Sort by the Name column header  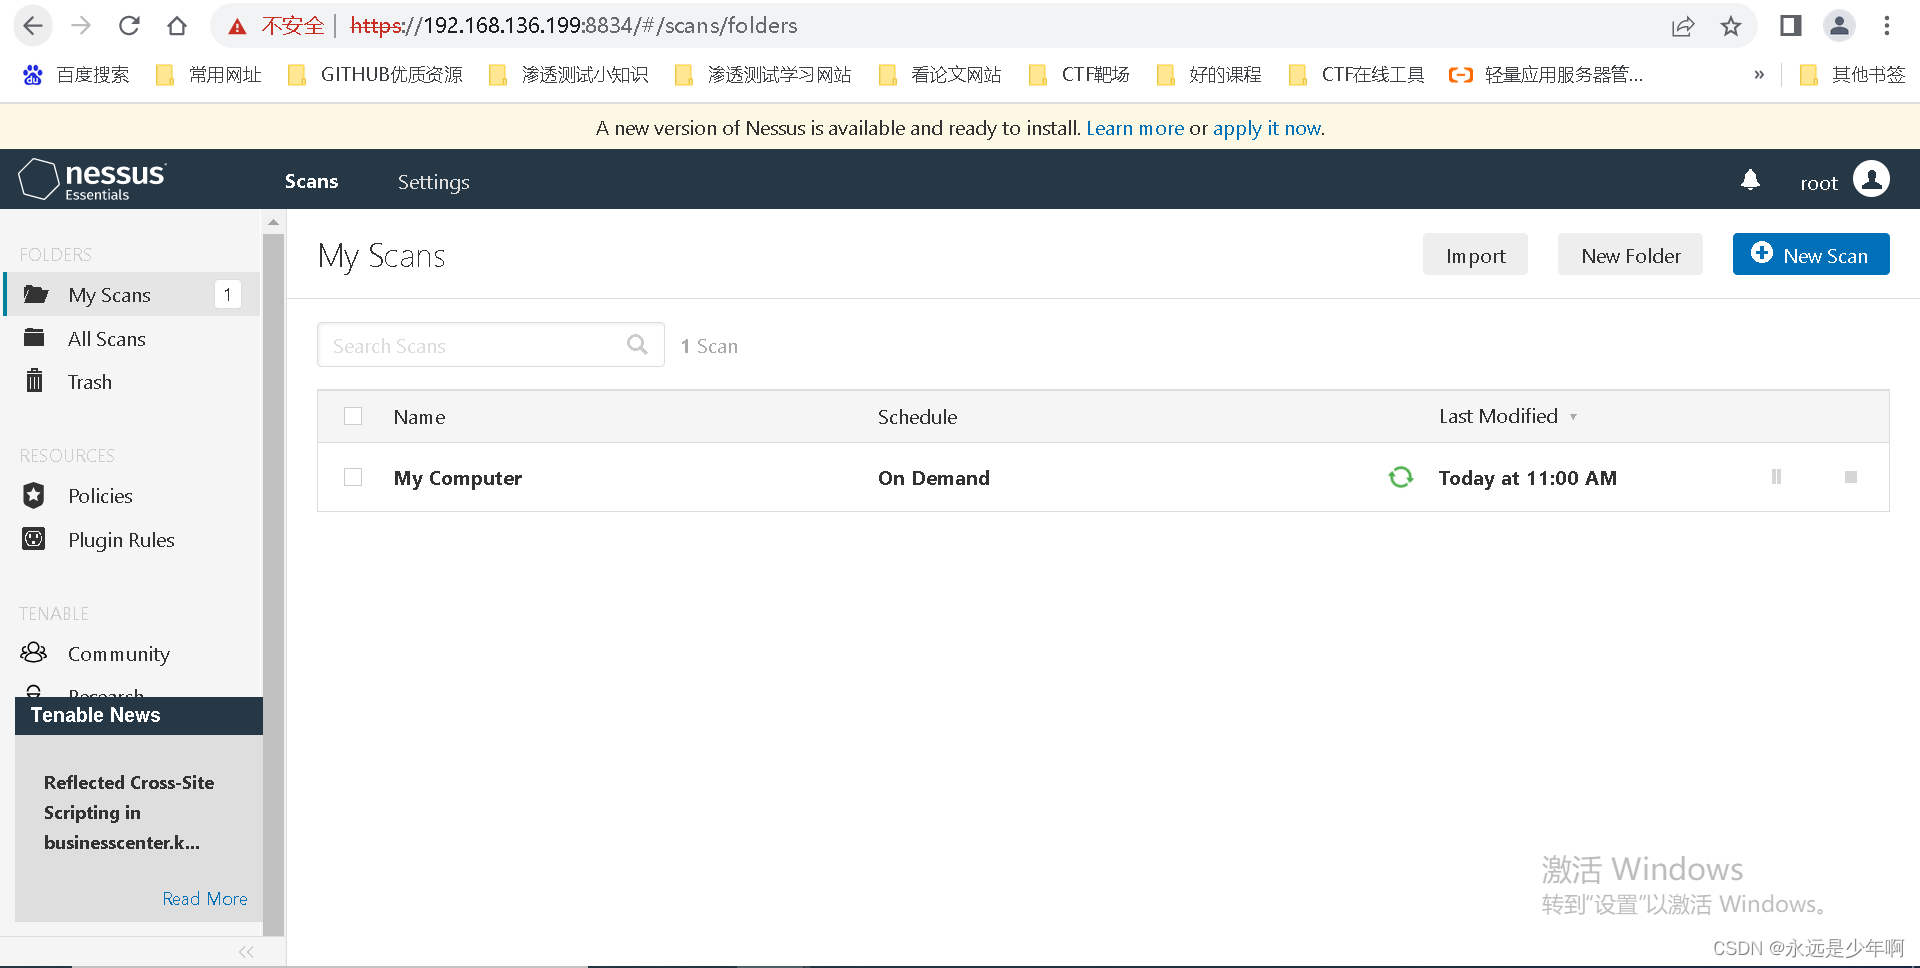[419, 417]
